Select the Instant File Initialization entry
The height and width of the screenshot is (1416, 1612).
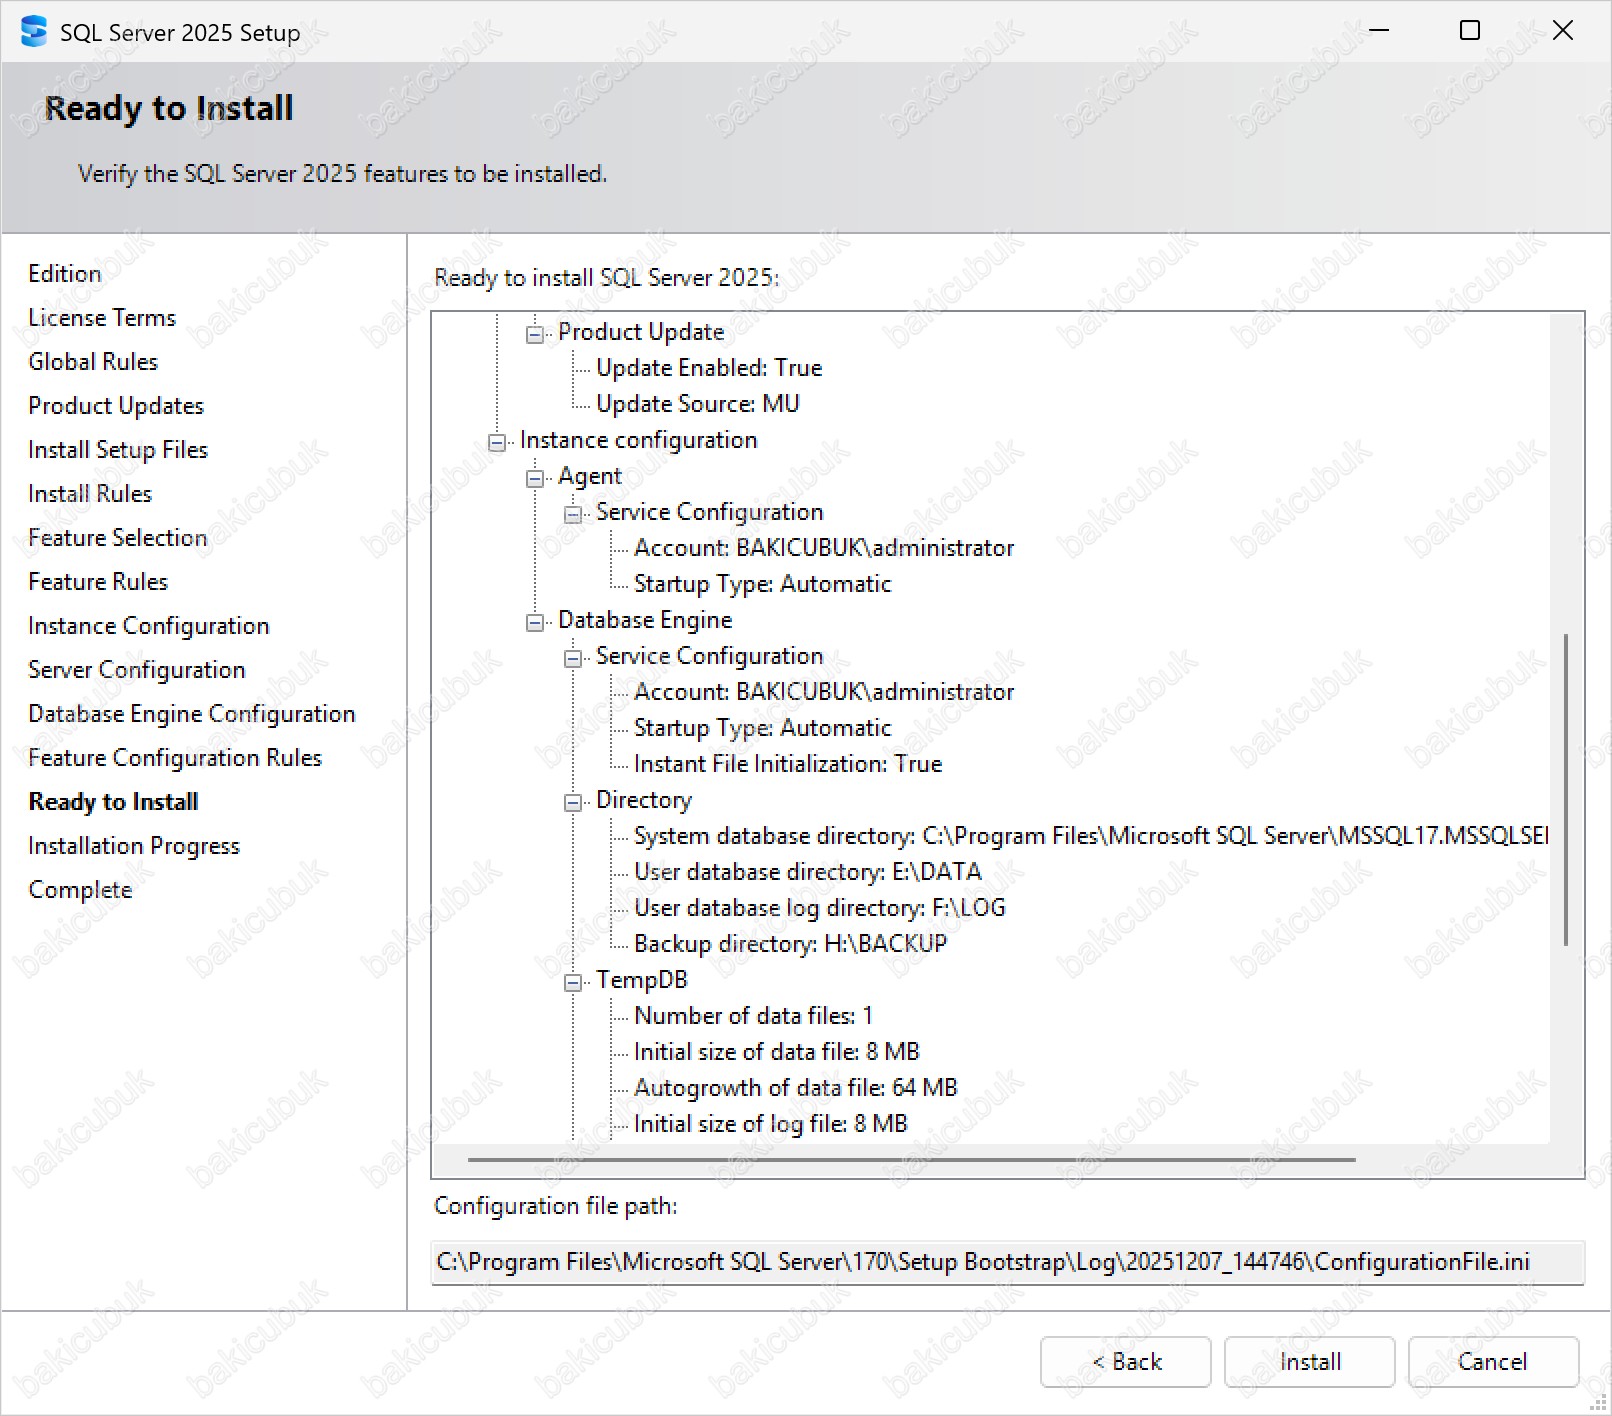pos(787,764)
